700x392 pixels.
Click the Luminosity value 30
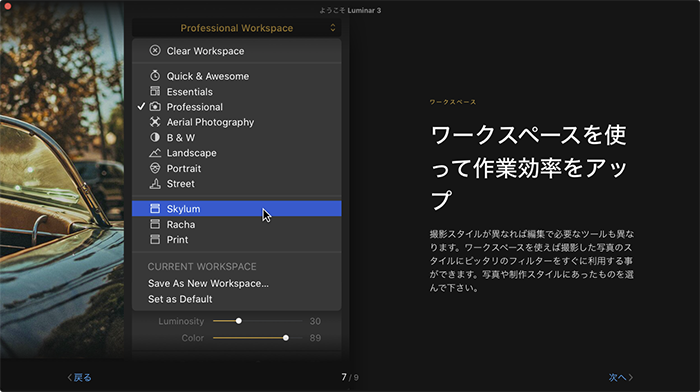pyautogui.click(x=315, y=321)
